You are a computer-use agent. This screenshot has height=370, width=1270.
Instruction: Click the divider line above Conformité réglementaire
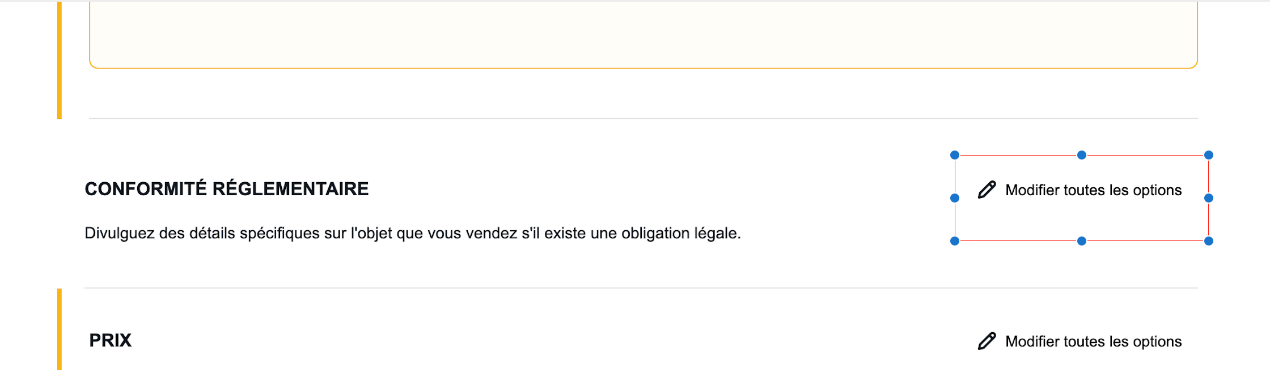point(643,118)
